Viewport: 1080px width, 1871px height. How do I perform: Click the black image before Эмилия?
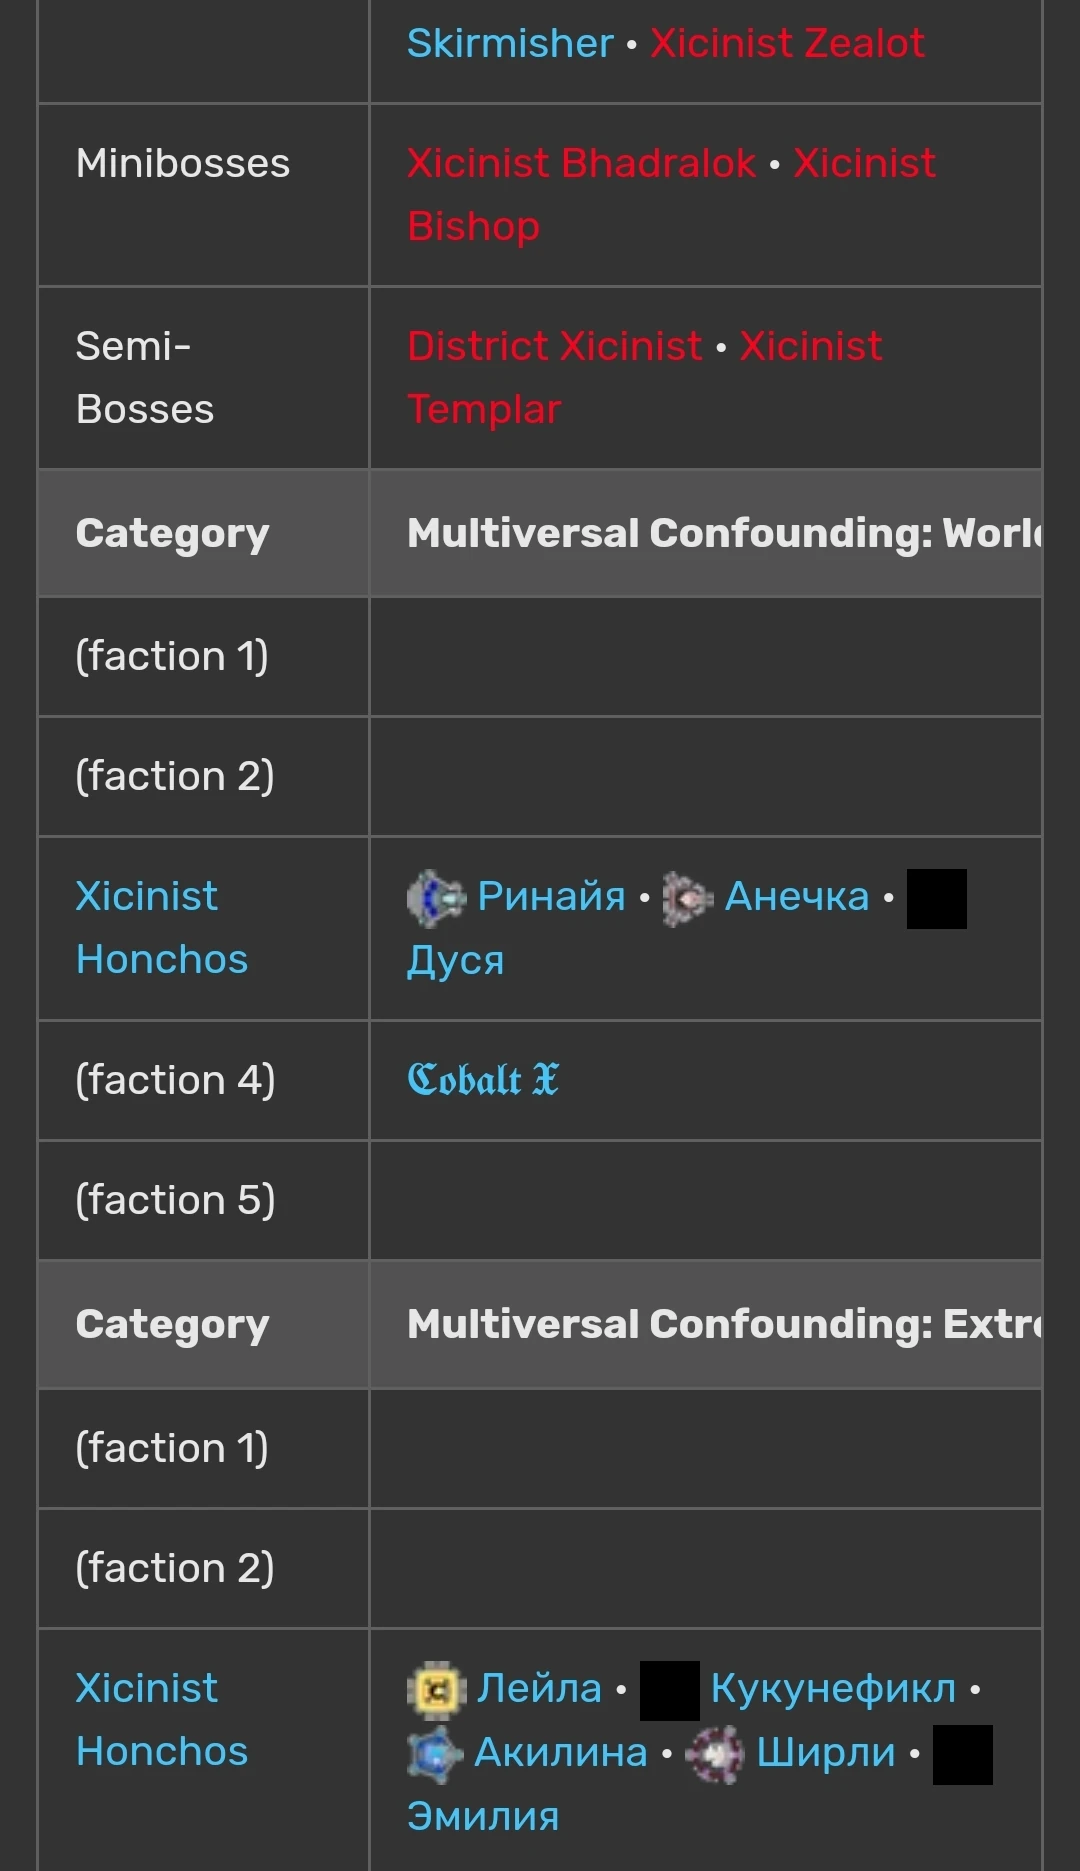pyautogui.click(x=962, y=1754)
